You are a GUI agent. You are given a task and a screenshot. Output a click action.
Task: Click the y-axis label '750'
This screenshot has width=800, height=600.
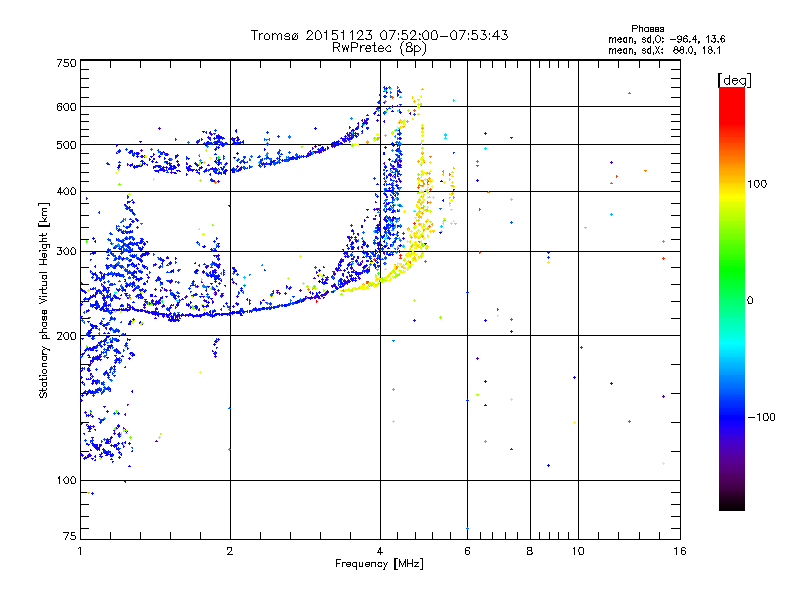66,63
